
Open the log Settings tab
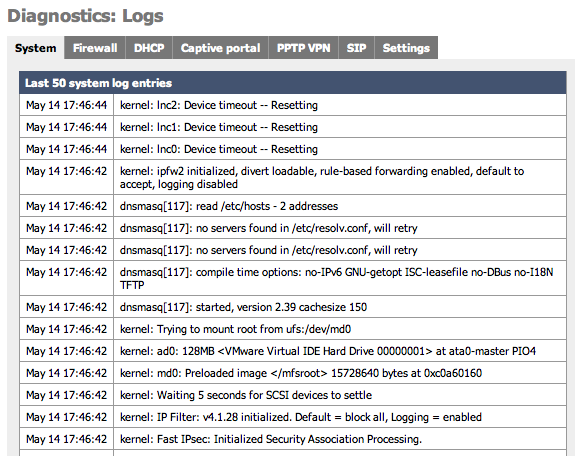coord(406,48)
